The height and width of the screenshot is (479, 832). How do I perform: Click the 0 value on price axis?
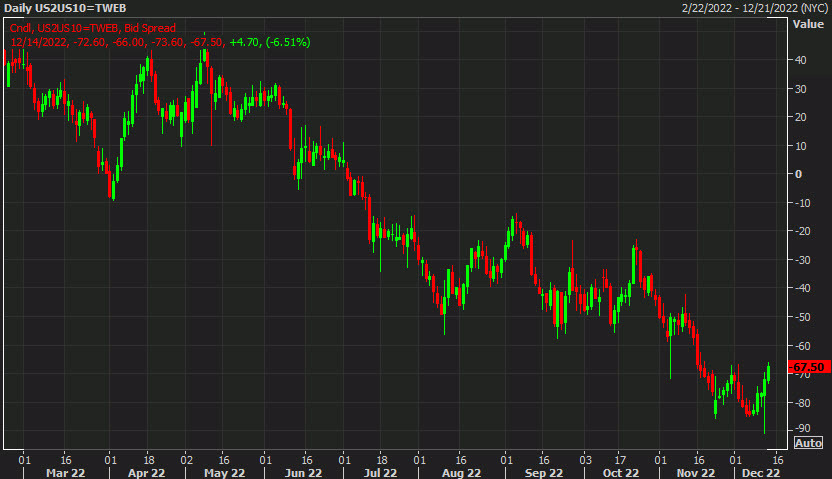(x=798, y=174)
